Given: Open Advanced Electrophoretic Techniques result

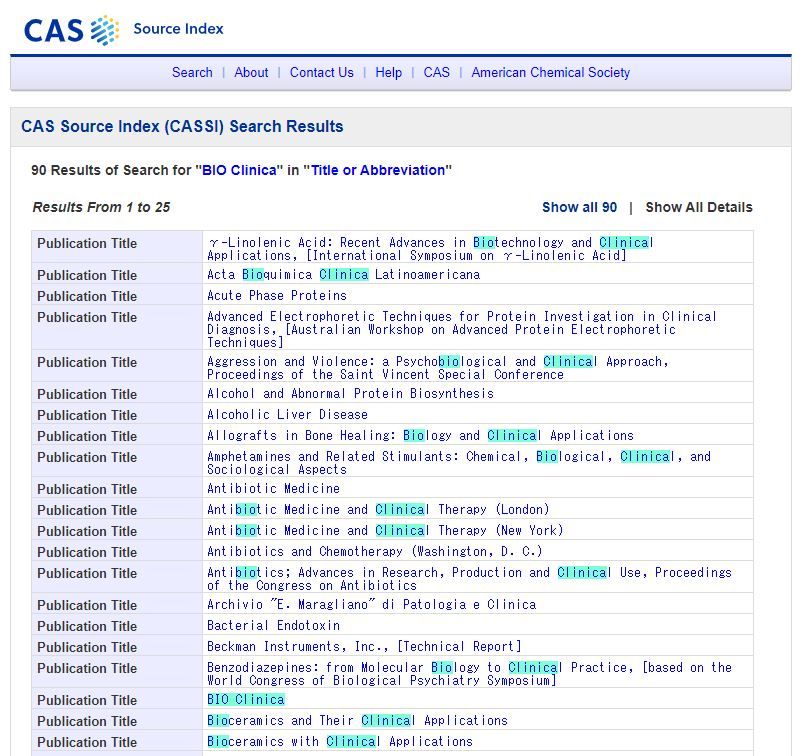Looking at the screenshot, I should coord(461,329).
